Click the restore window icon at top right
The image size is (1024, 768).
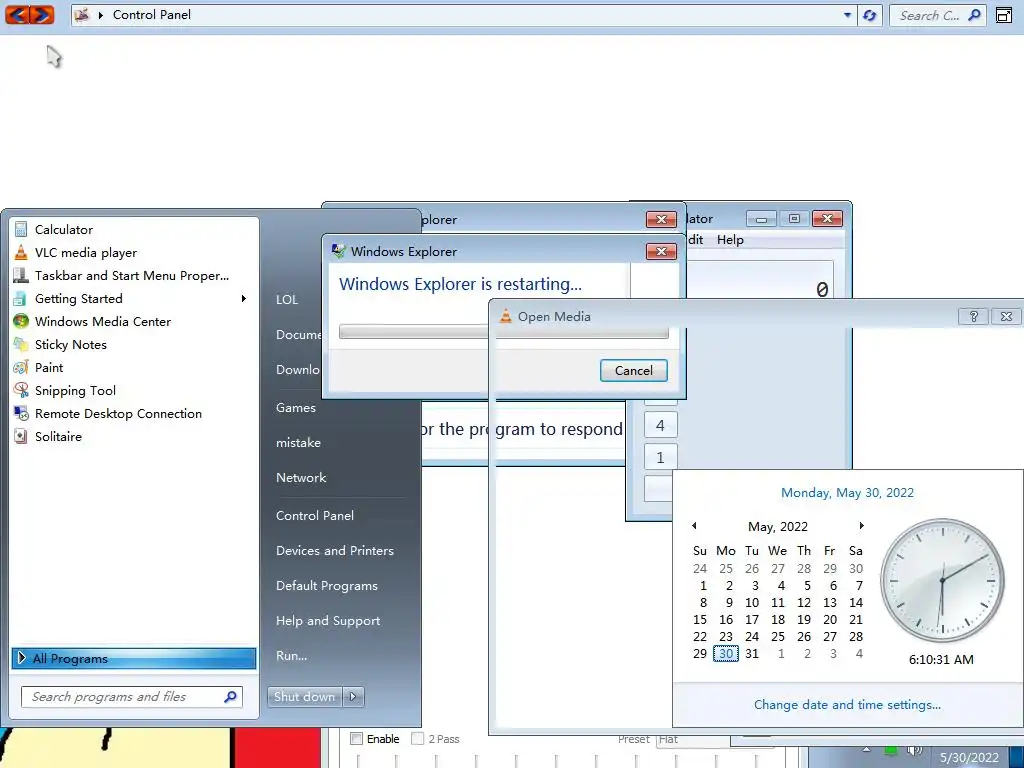[1004, 14]
